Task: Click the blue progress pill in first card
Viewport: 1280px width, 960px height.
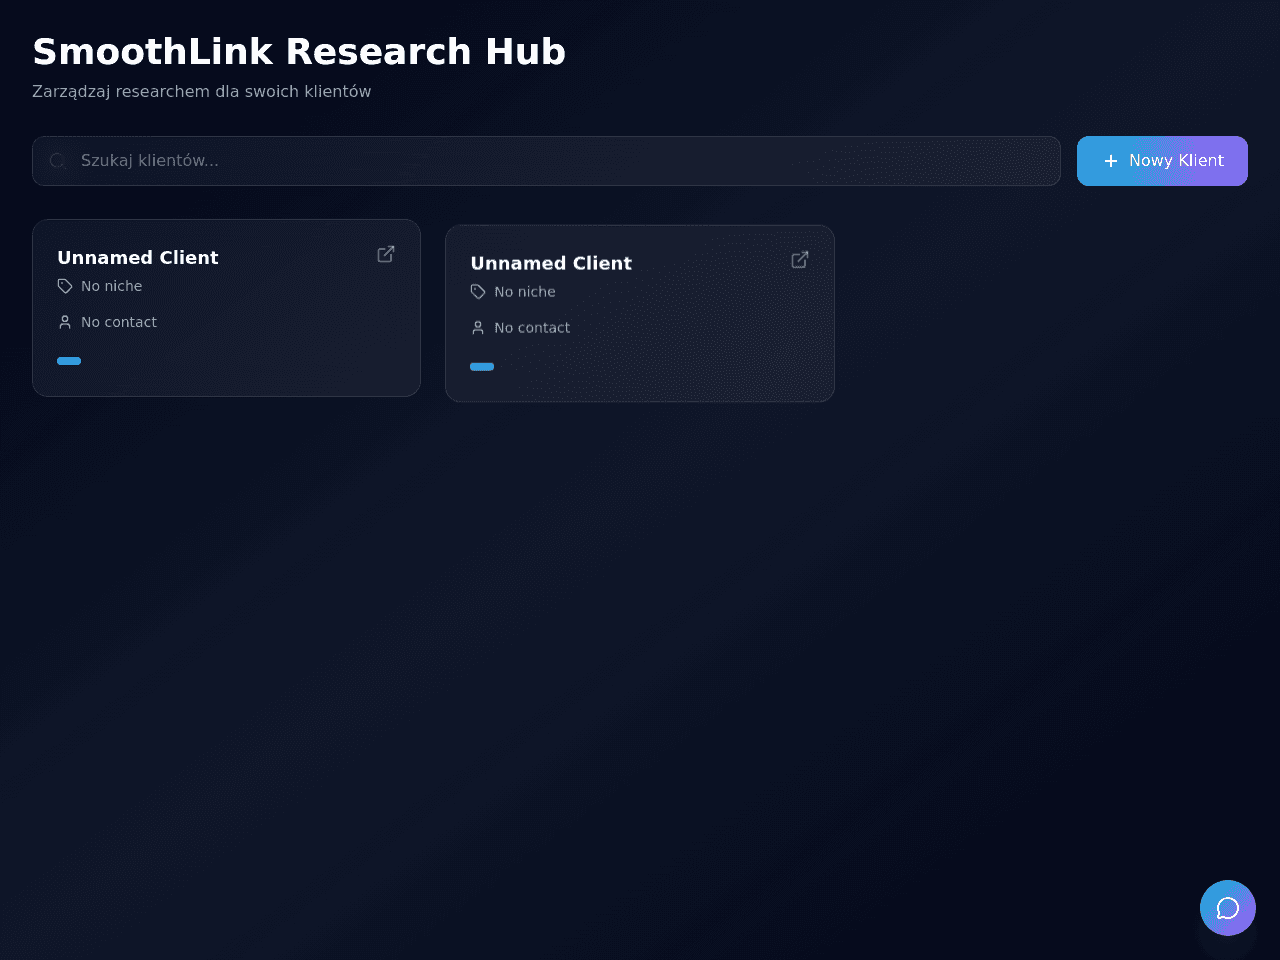Action: (69, 361)
